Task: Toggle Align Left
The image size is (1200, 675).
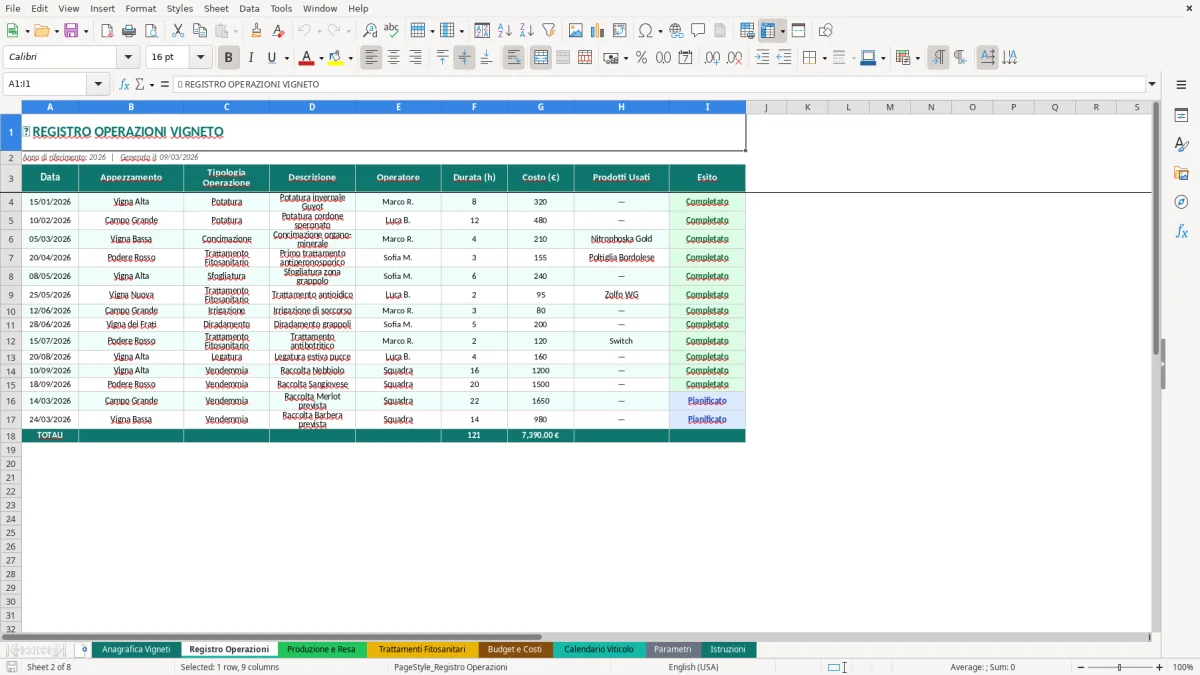Action: pos(372,58)
